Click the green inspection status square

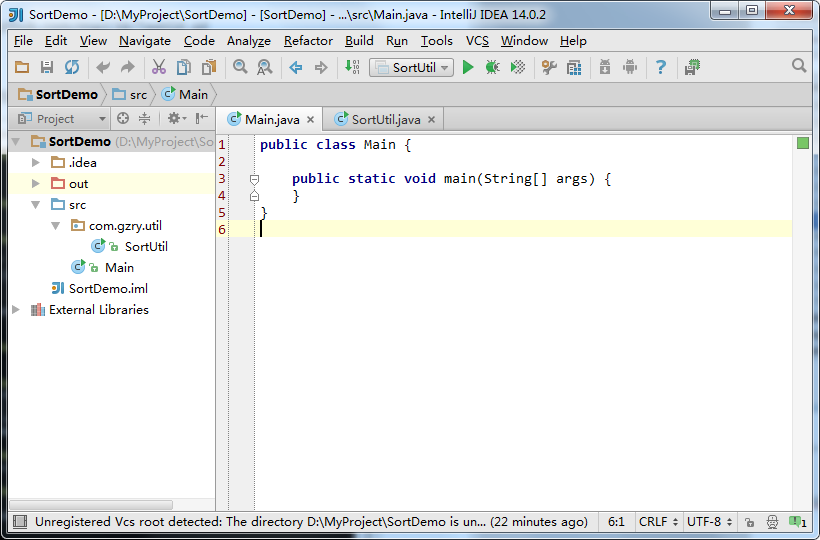tap(803, 143)
